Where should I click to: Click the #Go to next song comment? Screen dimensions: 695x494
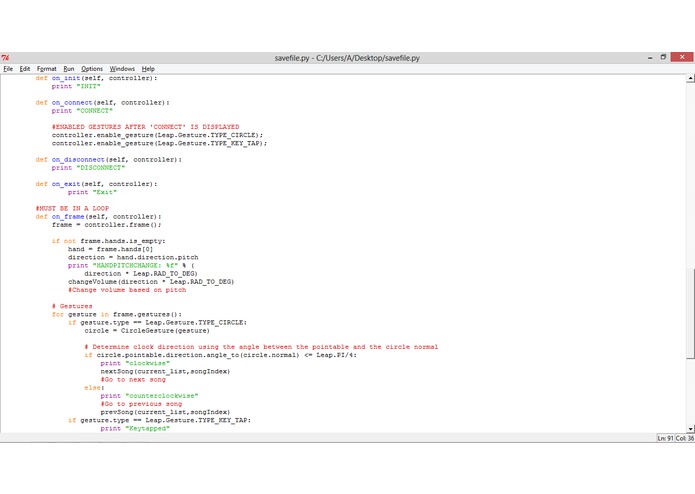pos(133,380)
